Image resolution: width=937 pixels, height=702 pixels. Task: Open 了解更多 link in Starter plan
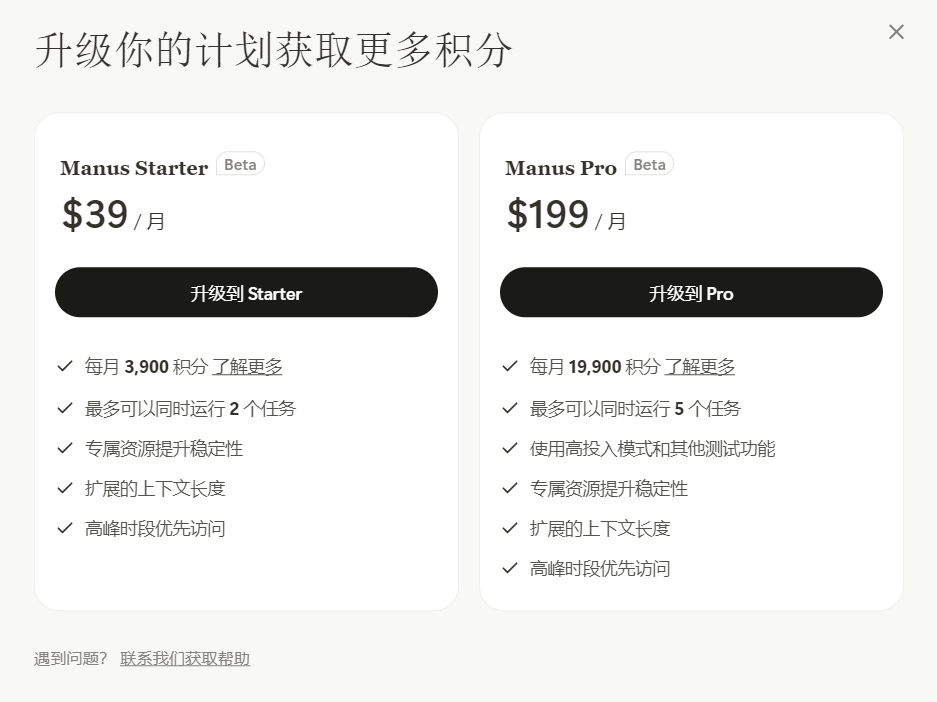pos(247,367)
